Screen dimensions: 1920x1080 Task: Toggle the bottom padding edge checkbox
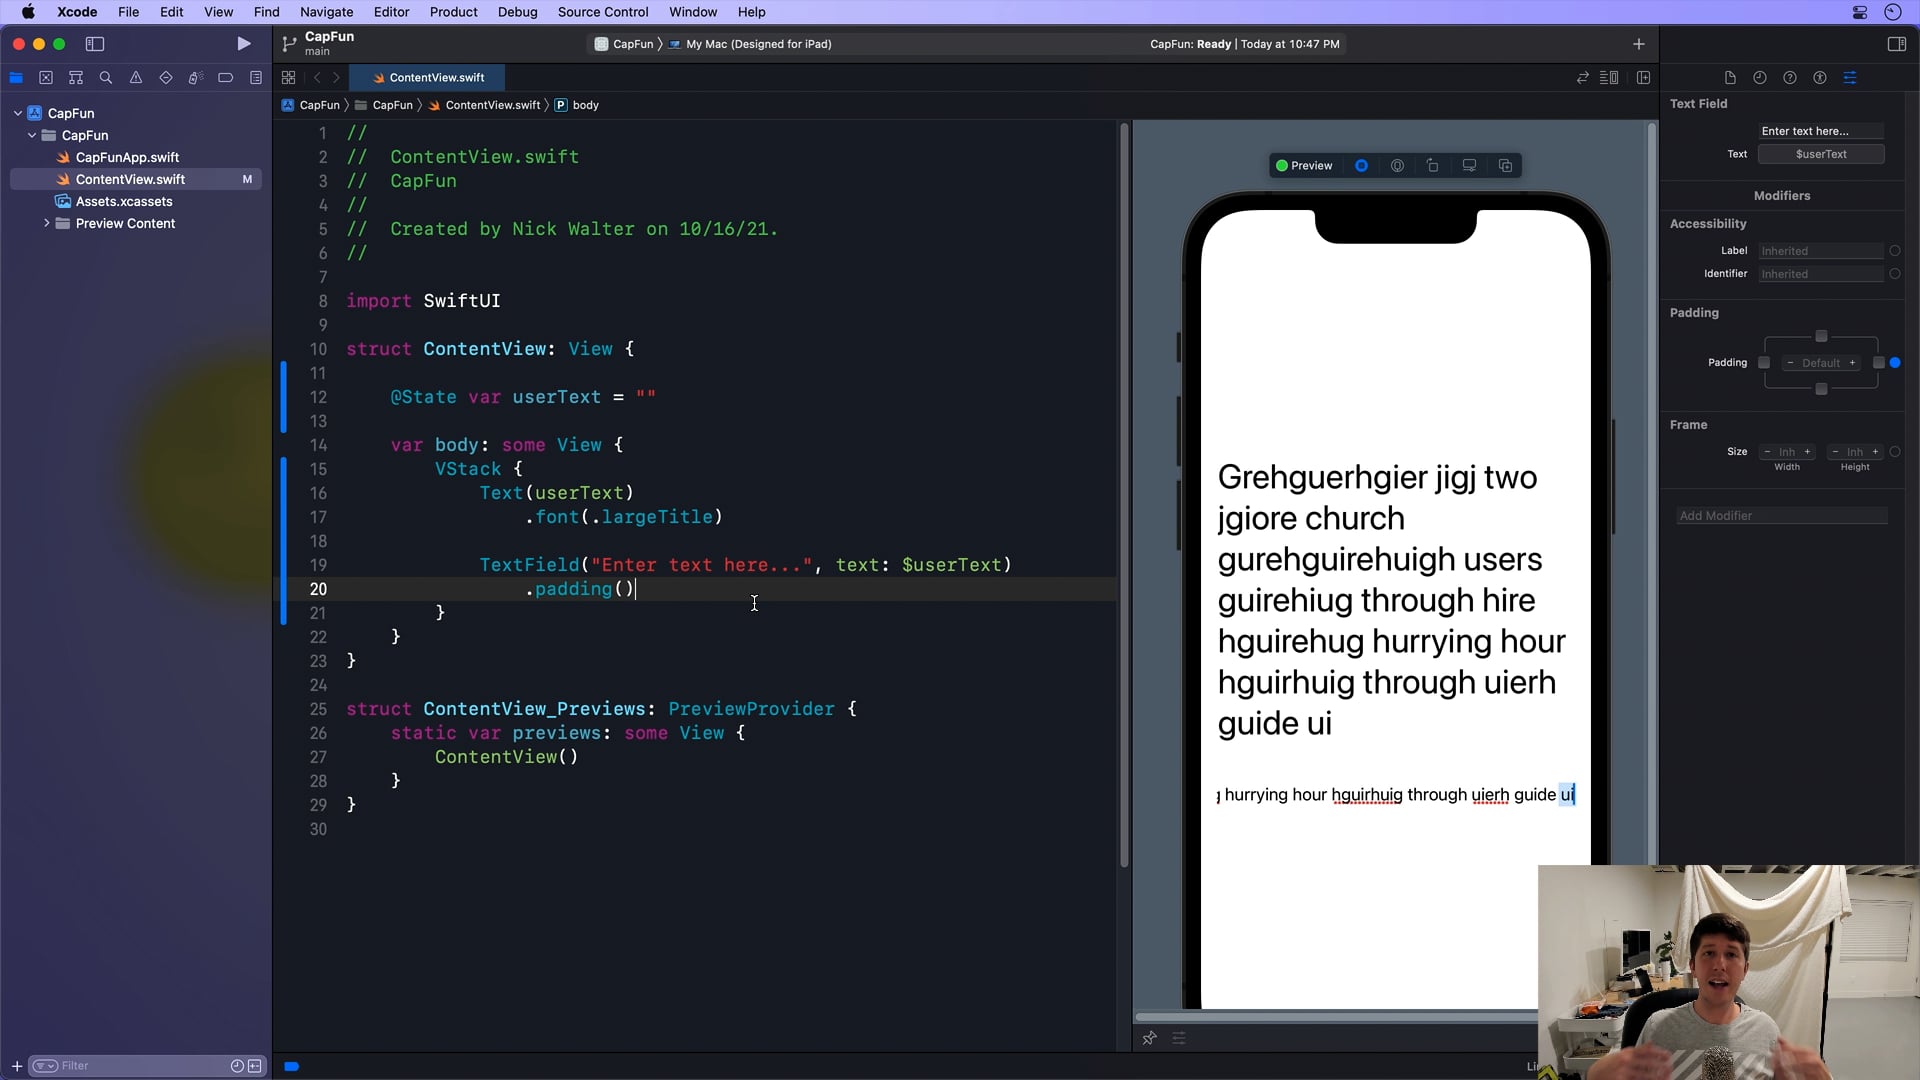[1821, 389]
